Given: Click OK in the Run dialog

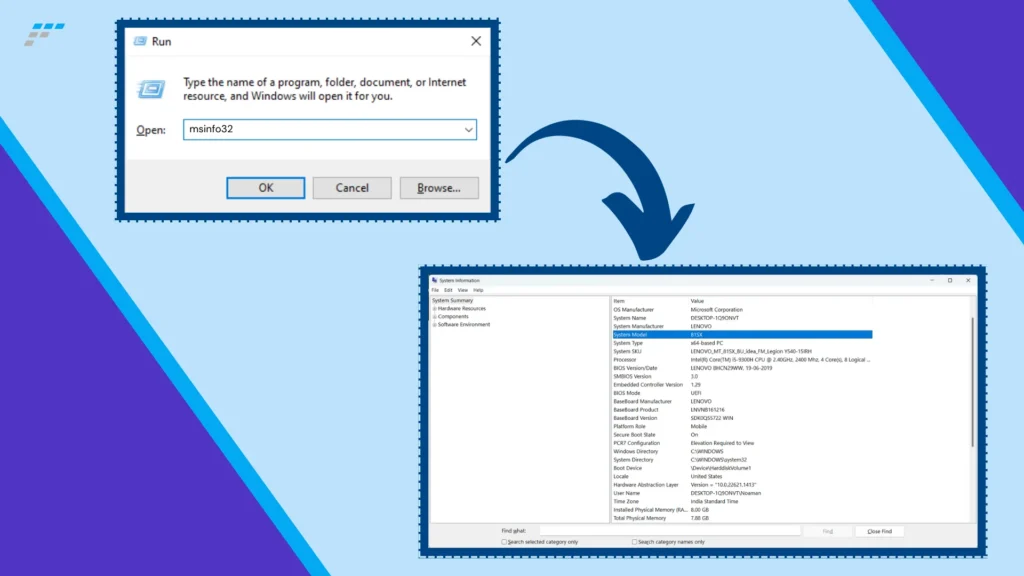Looking at the screenshot, I should (x=265, y=188).
